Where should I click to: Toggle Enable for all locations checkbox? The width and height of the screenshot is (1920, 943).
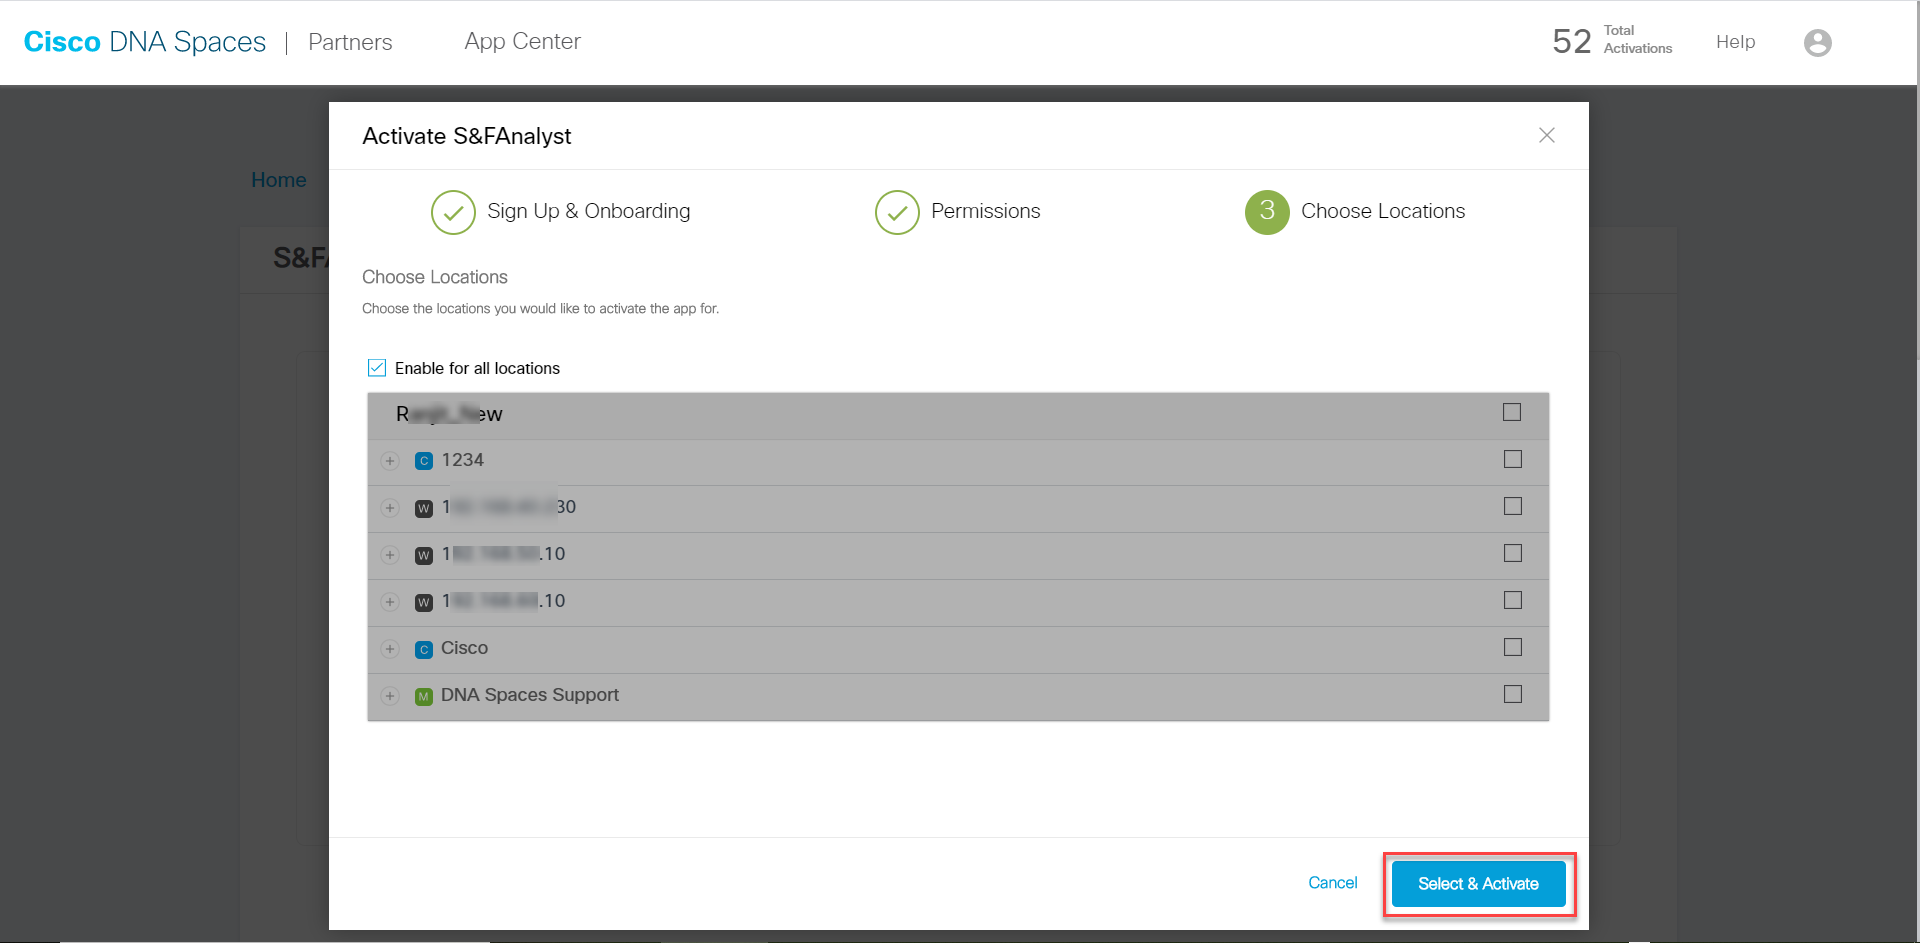click(x=377, y=368)
